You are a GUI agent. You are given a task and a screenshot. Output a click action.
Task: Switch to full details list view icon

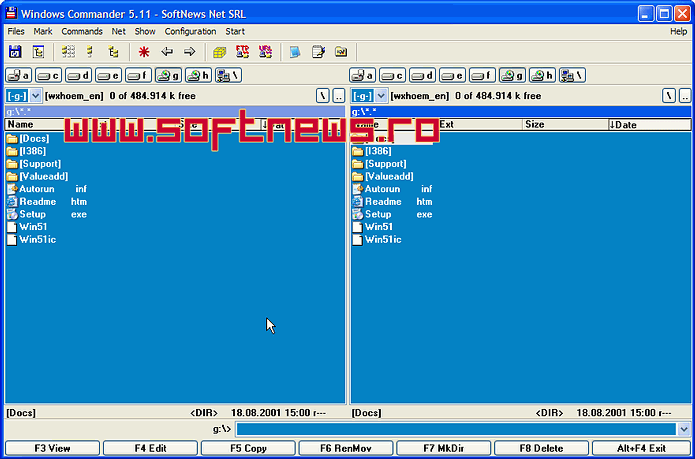tap(90, 52)
